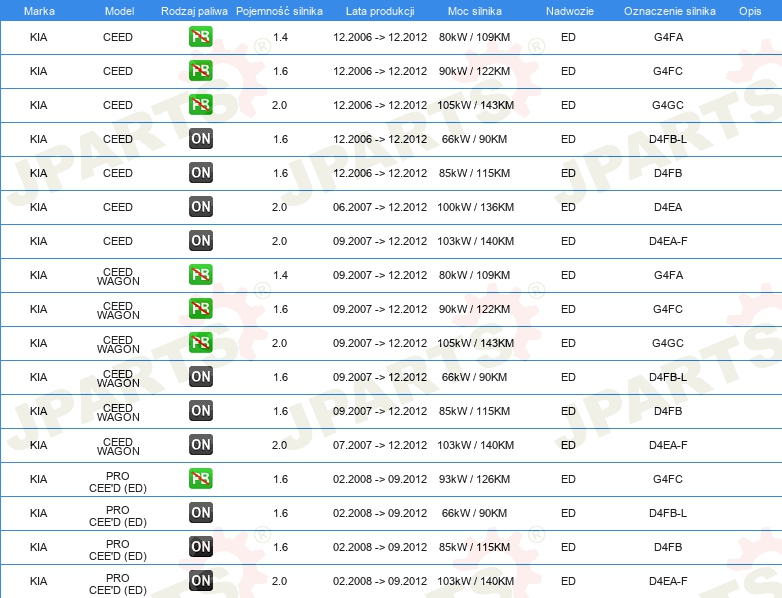The width and height of the screenshot is (782, 598).
Task: Click engine code D4FB-L in PRO CEE'D row
Action: click(668, 513)
